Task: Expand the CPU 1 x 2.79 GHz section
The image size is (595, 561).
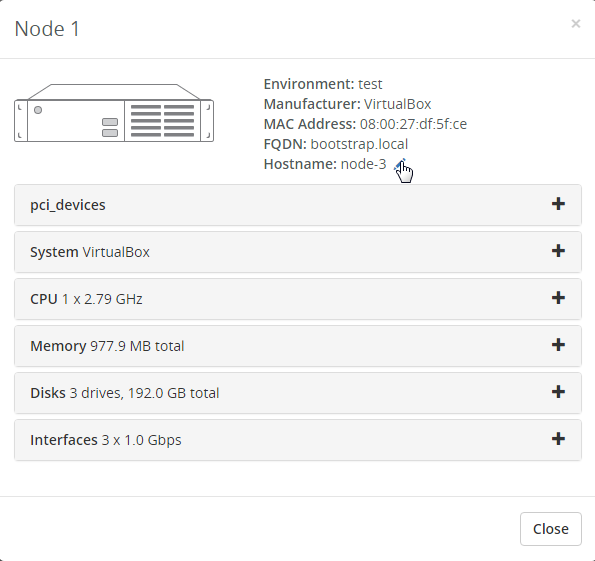Action: [298, 299]
